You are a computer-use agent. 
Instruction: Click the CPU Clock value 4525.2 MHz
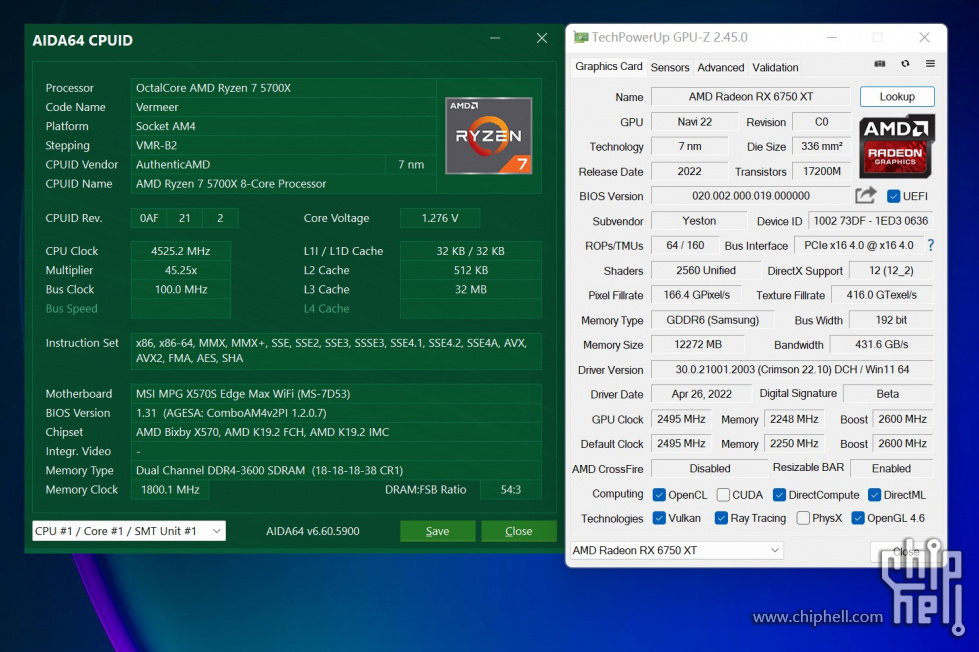[180, 251]
